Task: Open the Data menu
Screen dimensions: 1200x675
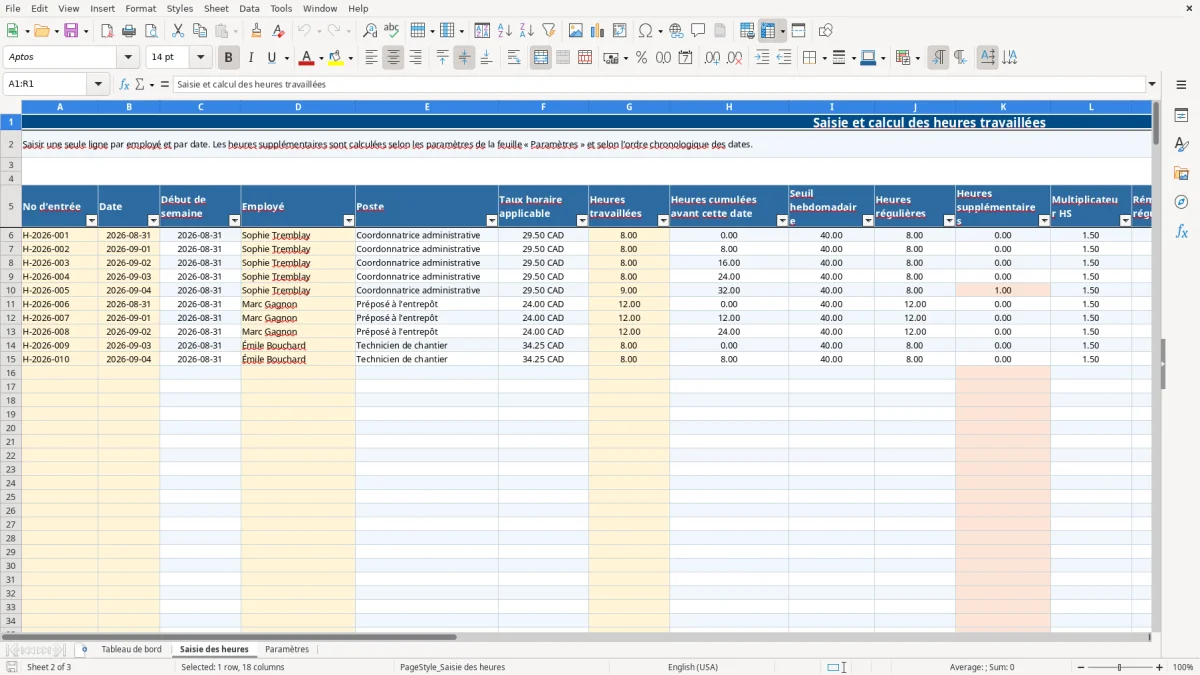Action: 249,8
